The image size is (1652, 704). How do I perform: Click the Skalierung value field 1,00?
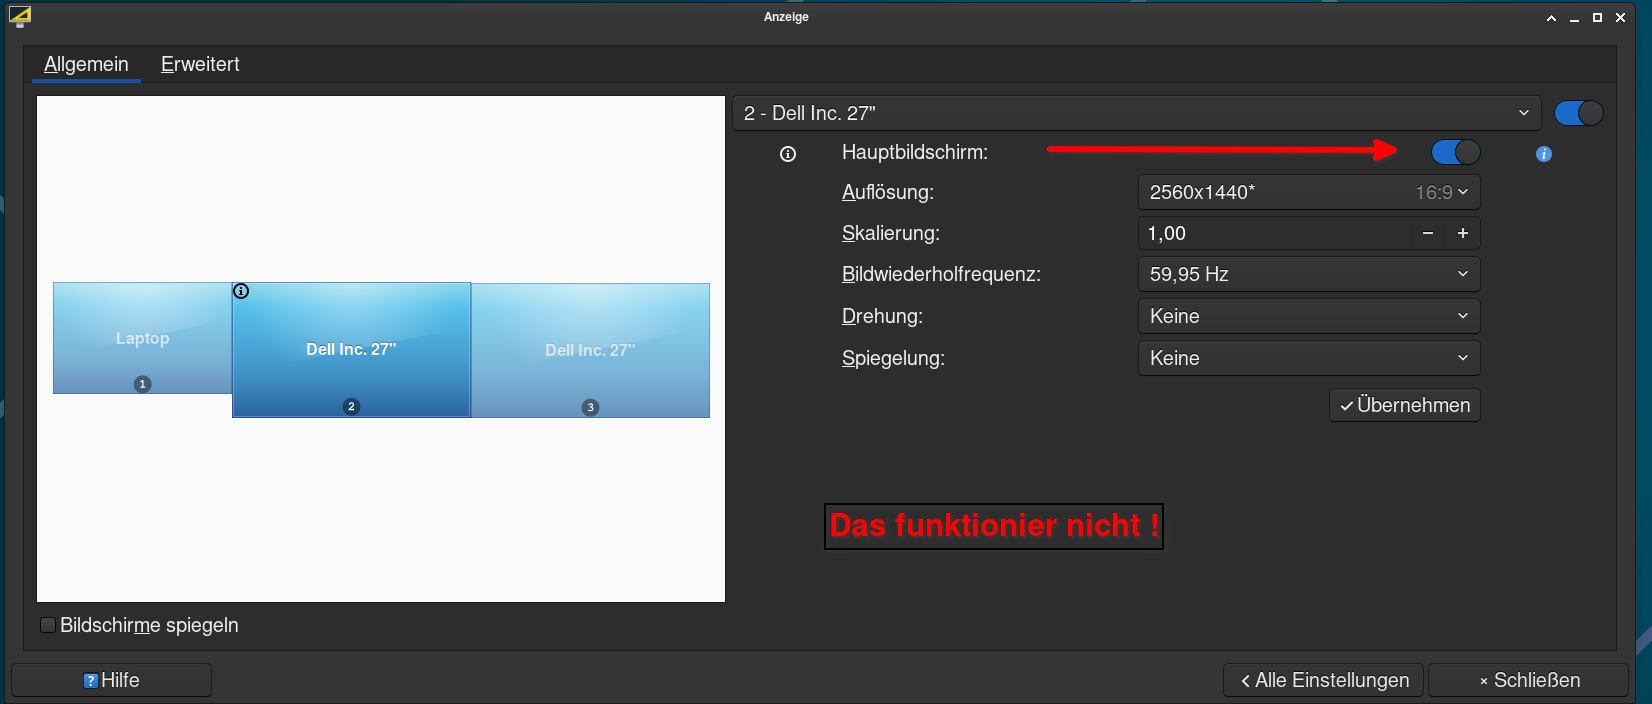click(x=1274, y=233)
